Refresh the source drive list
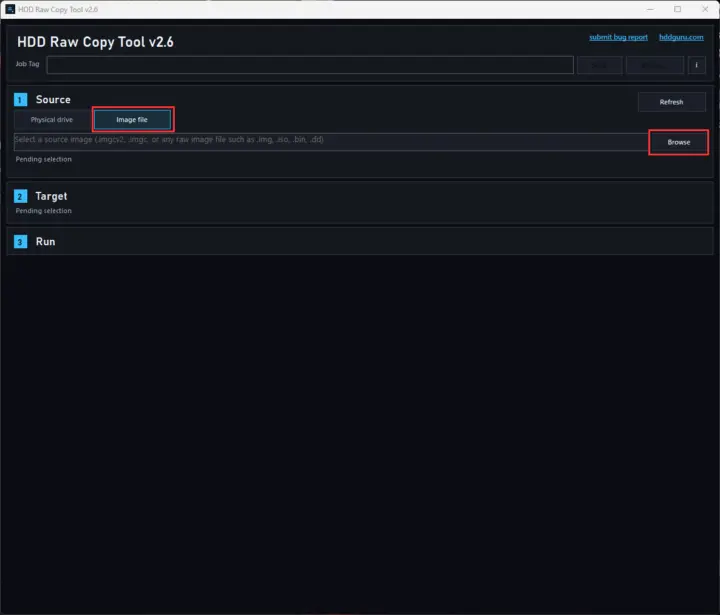Viewport: 720px width, 615px height. (671, 102)
